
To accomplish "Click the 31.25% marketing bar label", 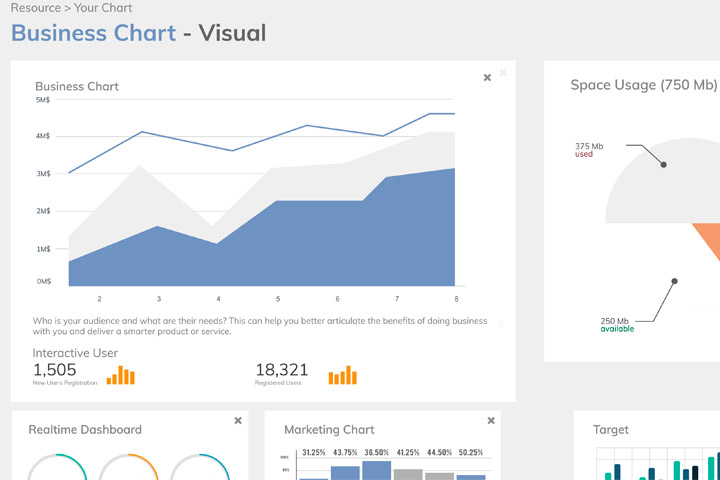I will pyautogui.click(x=314, y=452).
